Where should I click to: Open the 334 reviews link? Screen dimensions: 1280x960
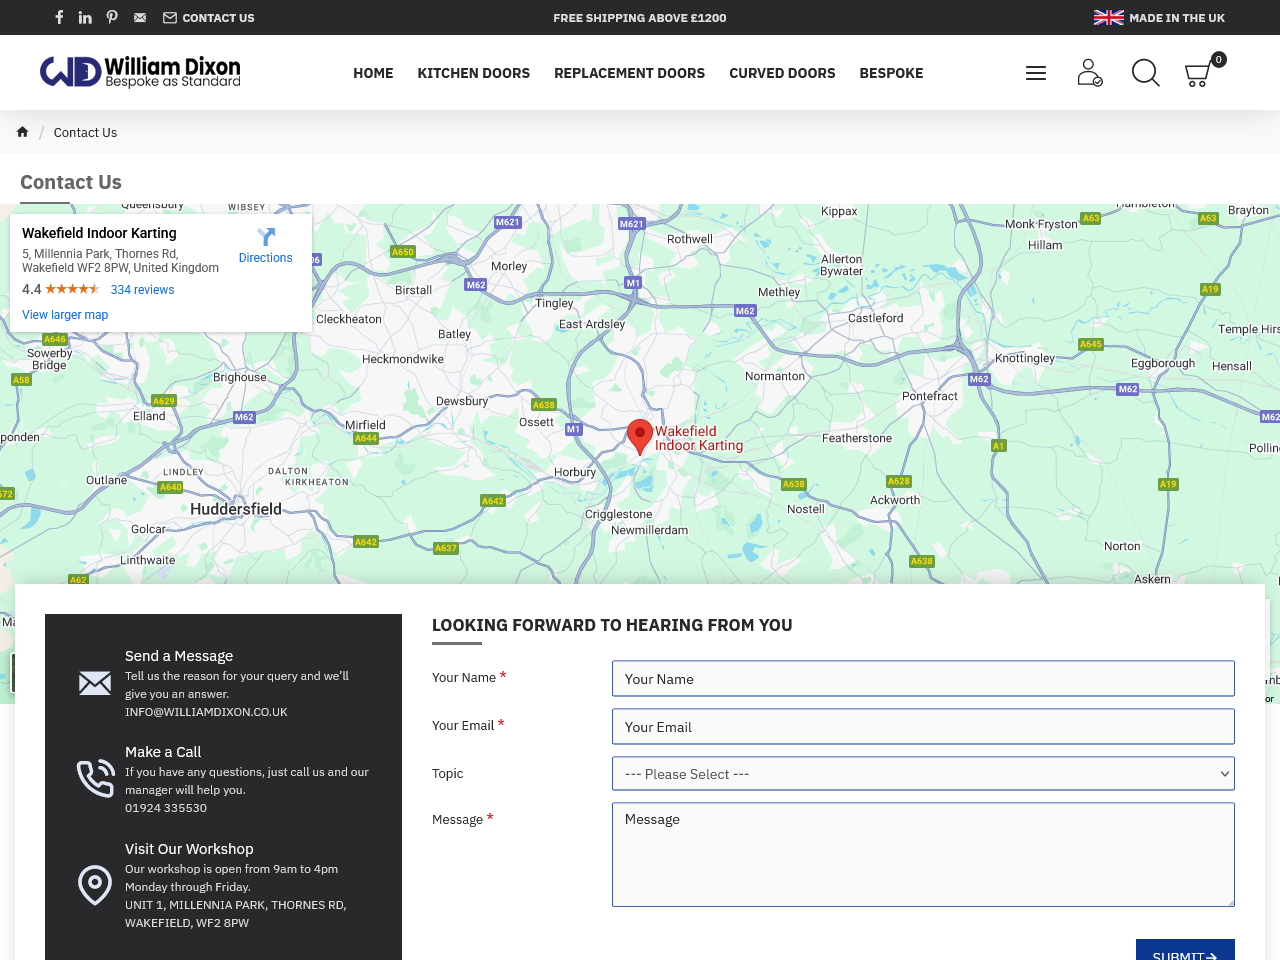point(142,290)
